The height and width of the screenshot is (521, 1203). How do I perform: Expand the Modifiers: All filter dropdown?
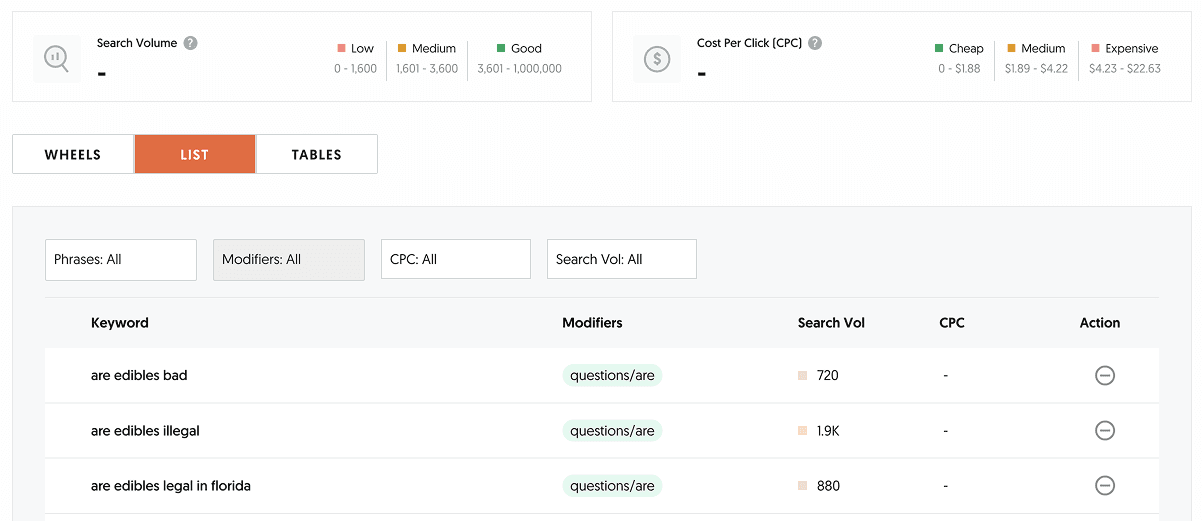point(289,260)
